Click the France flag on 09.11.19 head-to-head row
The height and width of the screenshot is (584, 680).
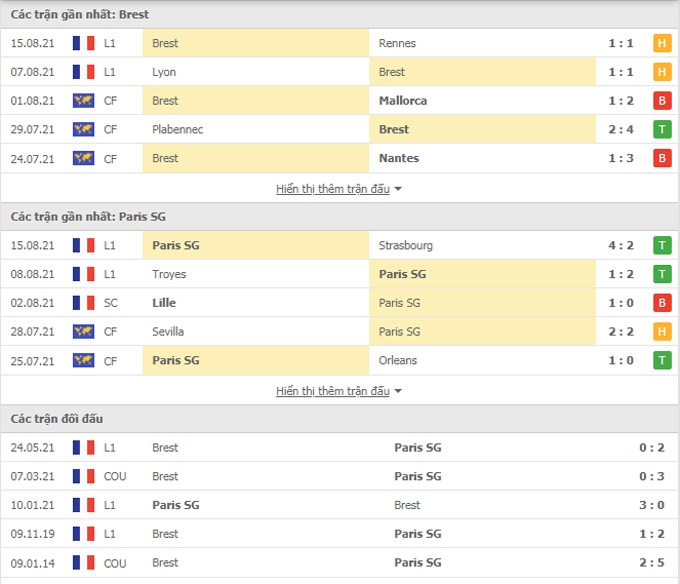(x=83, y=534)
